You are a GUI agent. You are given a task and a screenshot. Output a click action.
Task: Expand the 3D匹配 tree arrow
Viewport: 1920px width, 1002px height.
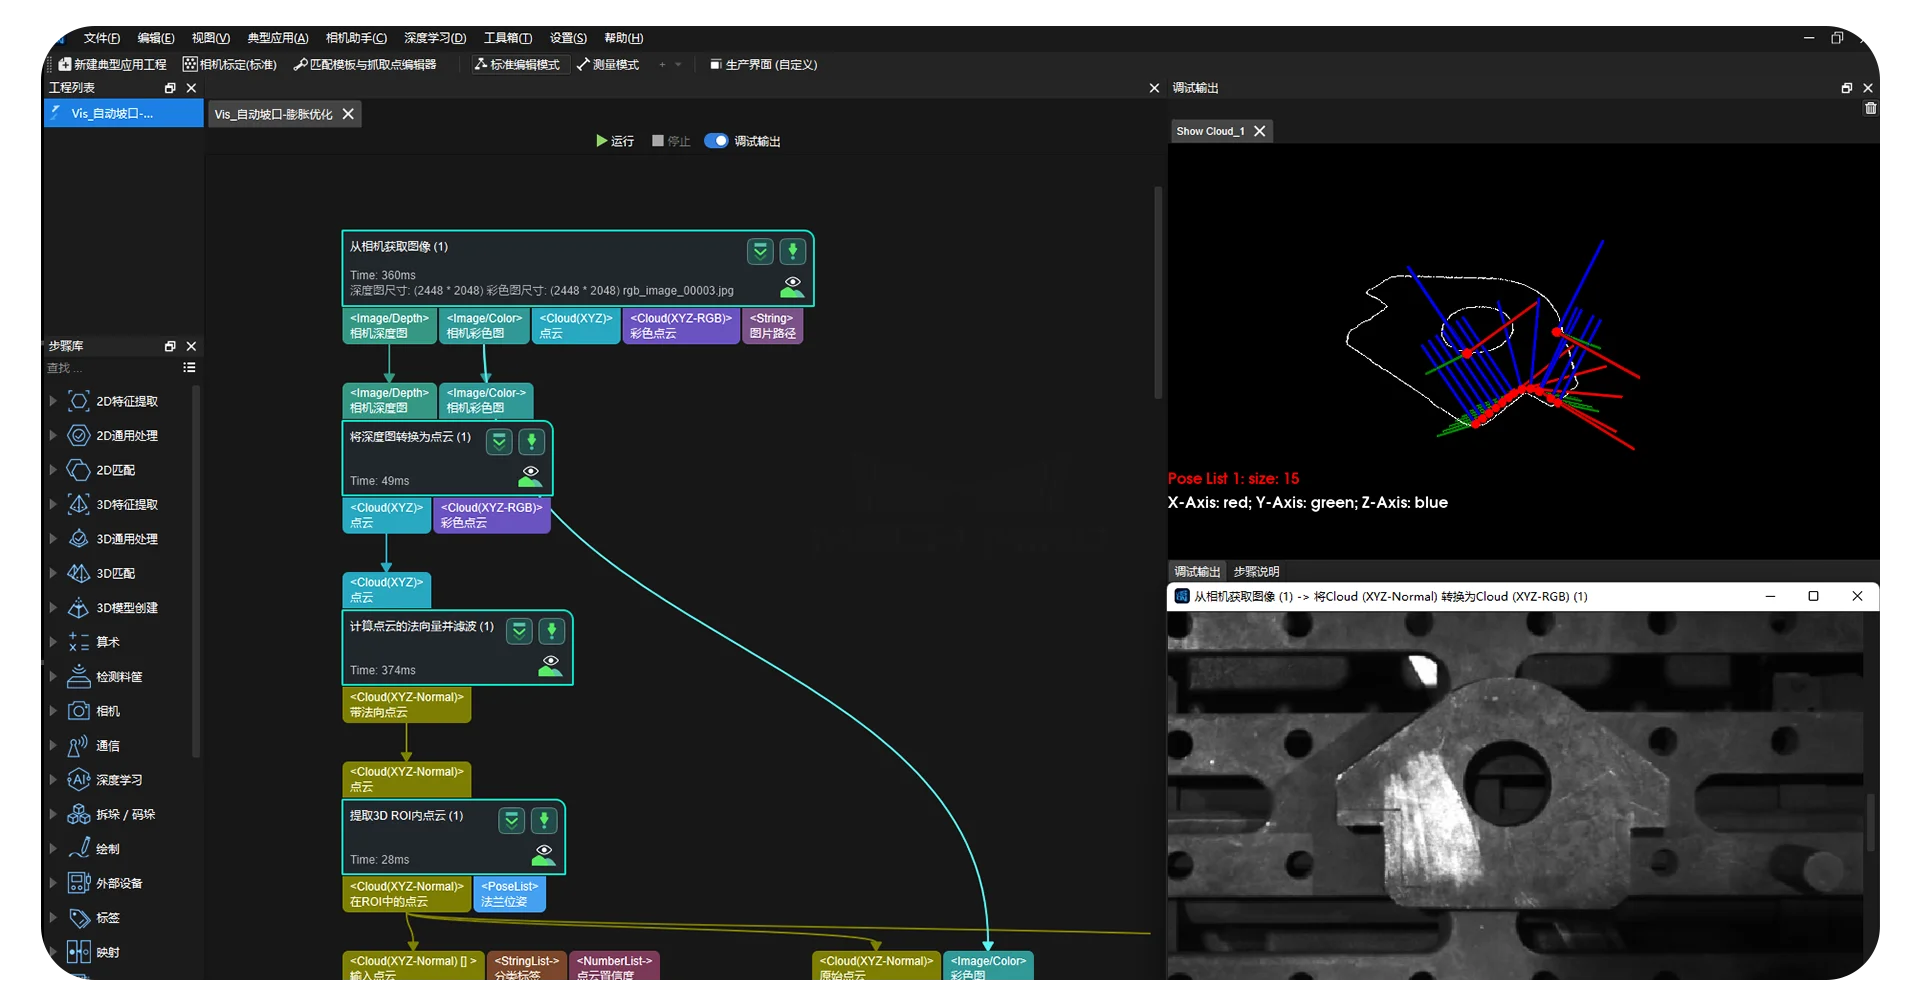53,573
